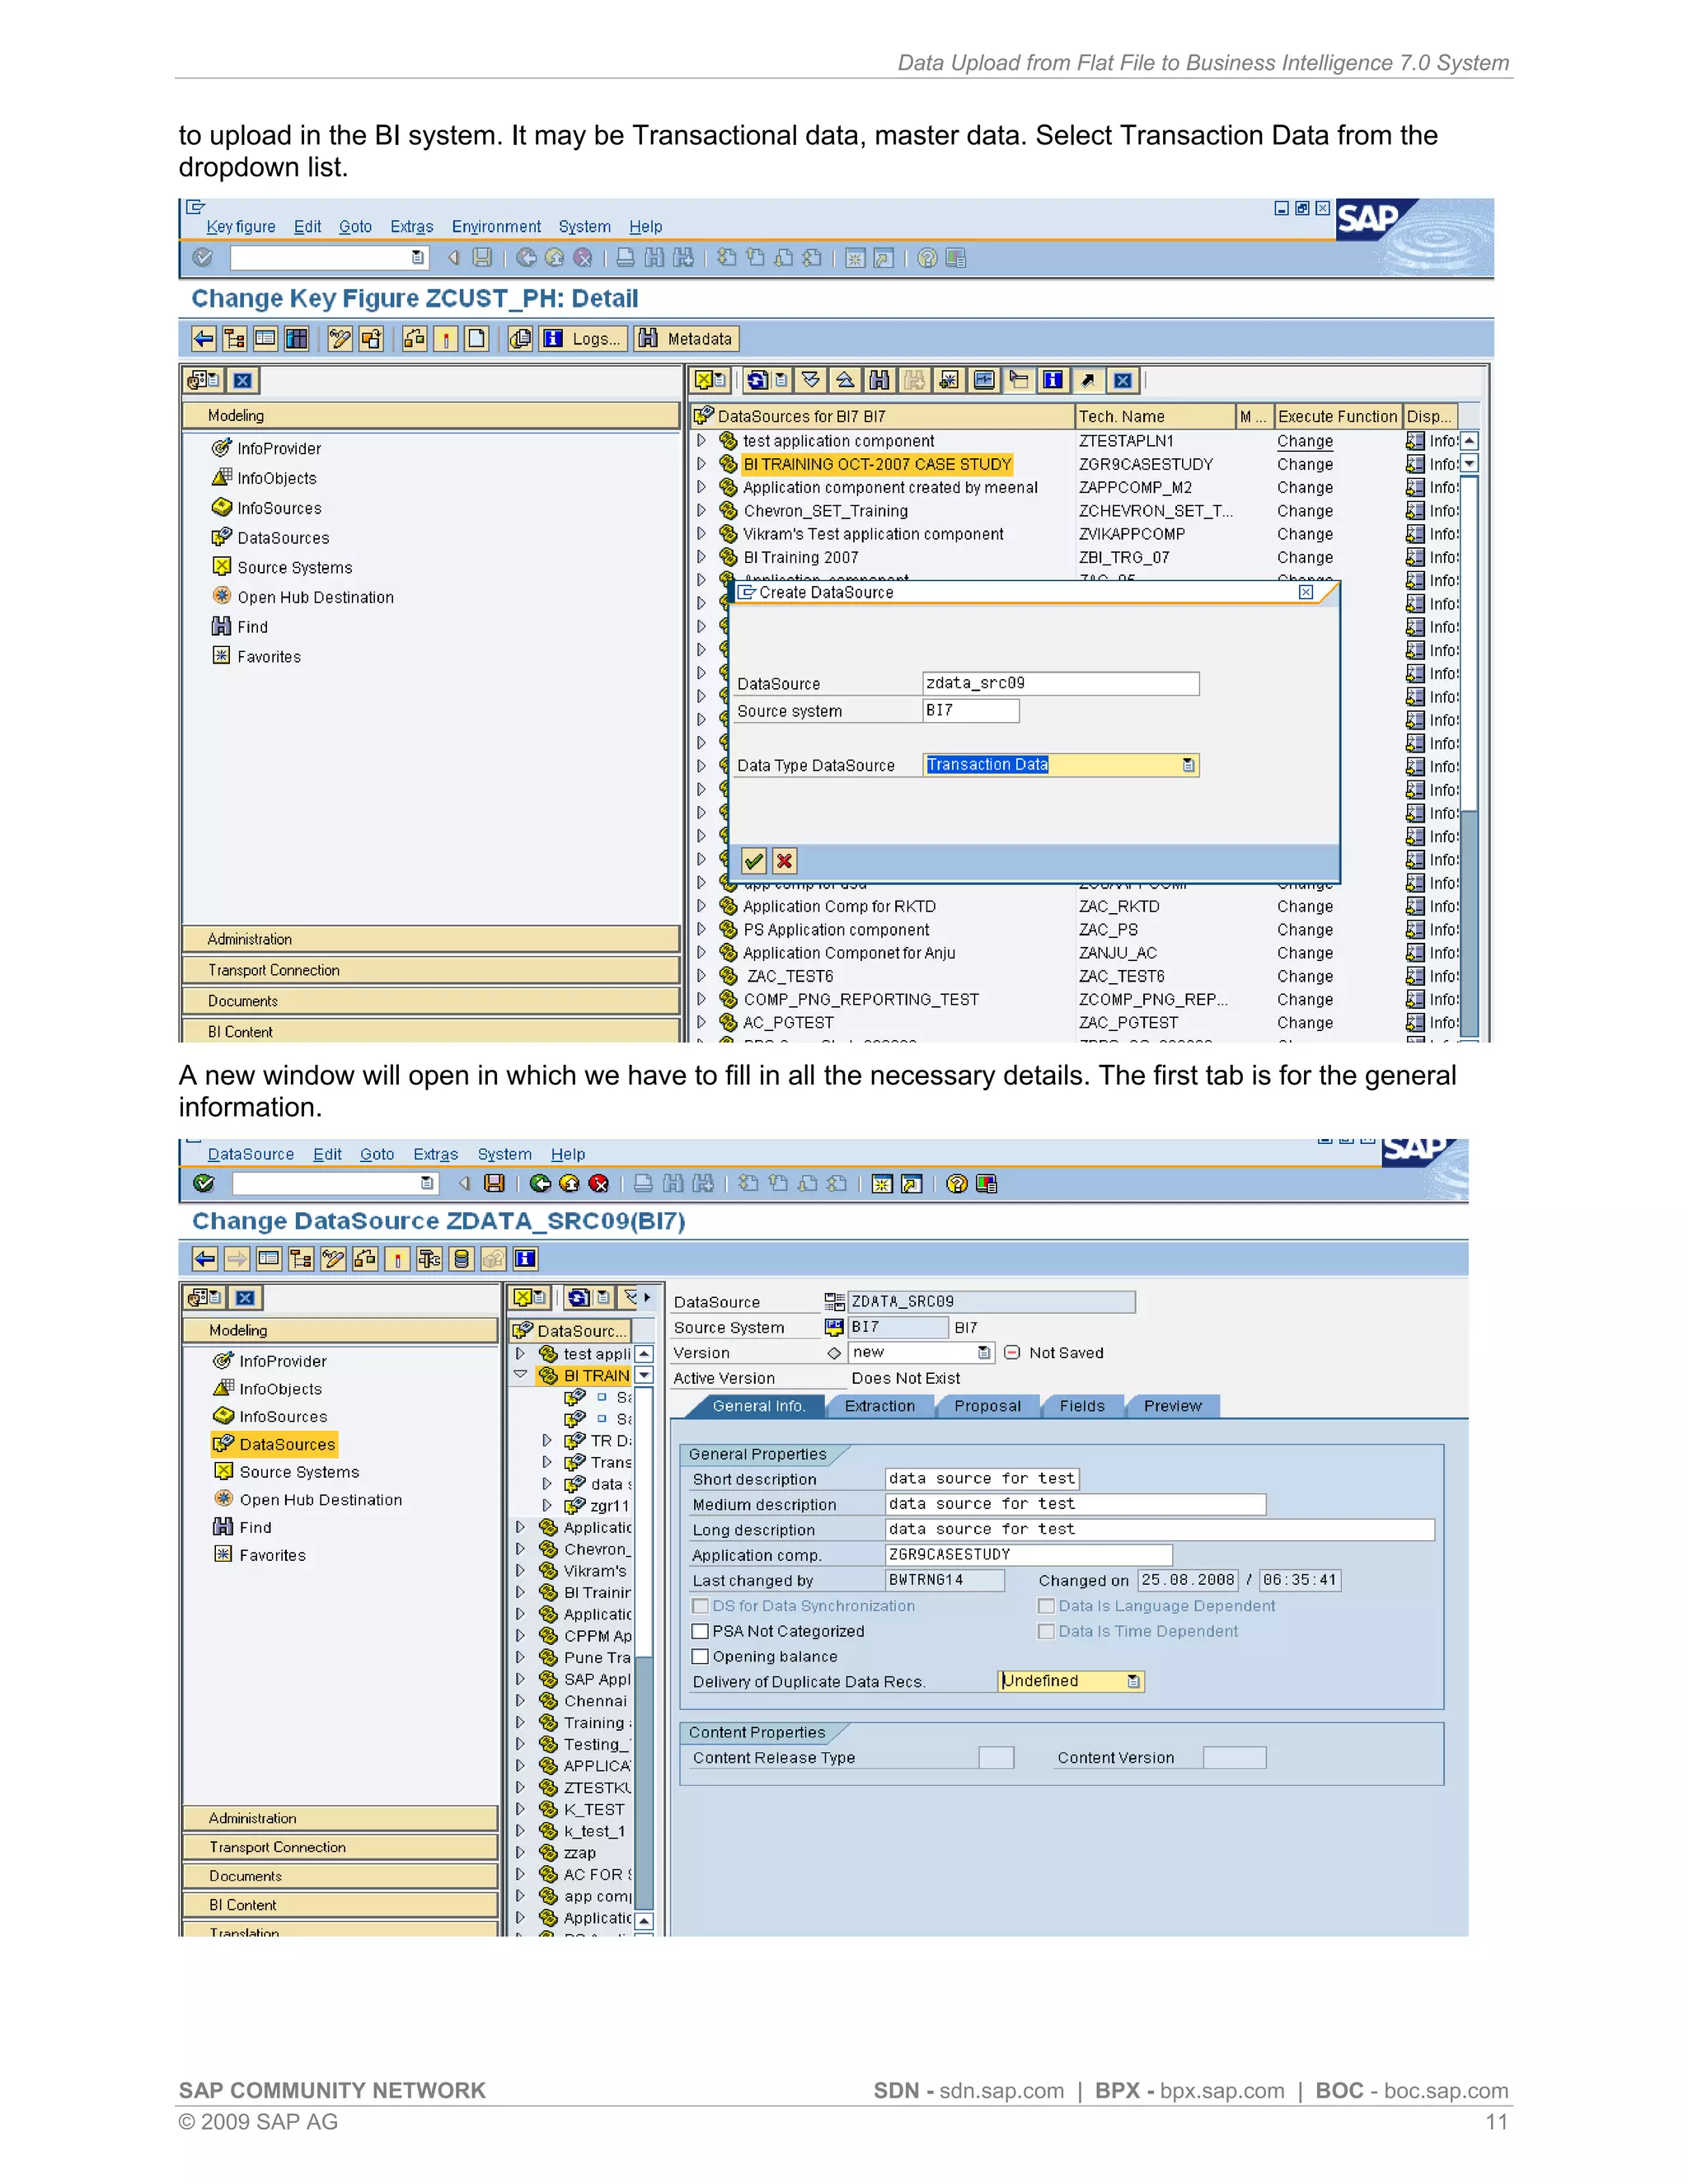Open Key figure menu
The width and height of the screenshot is (1688, 2184).
[x=241, y=227]
